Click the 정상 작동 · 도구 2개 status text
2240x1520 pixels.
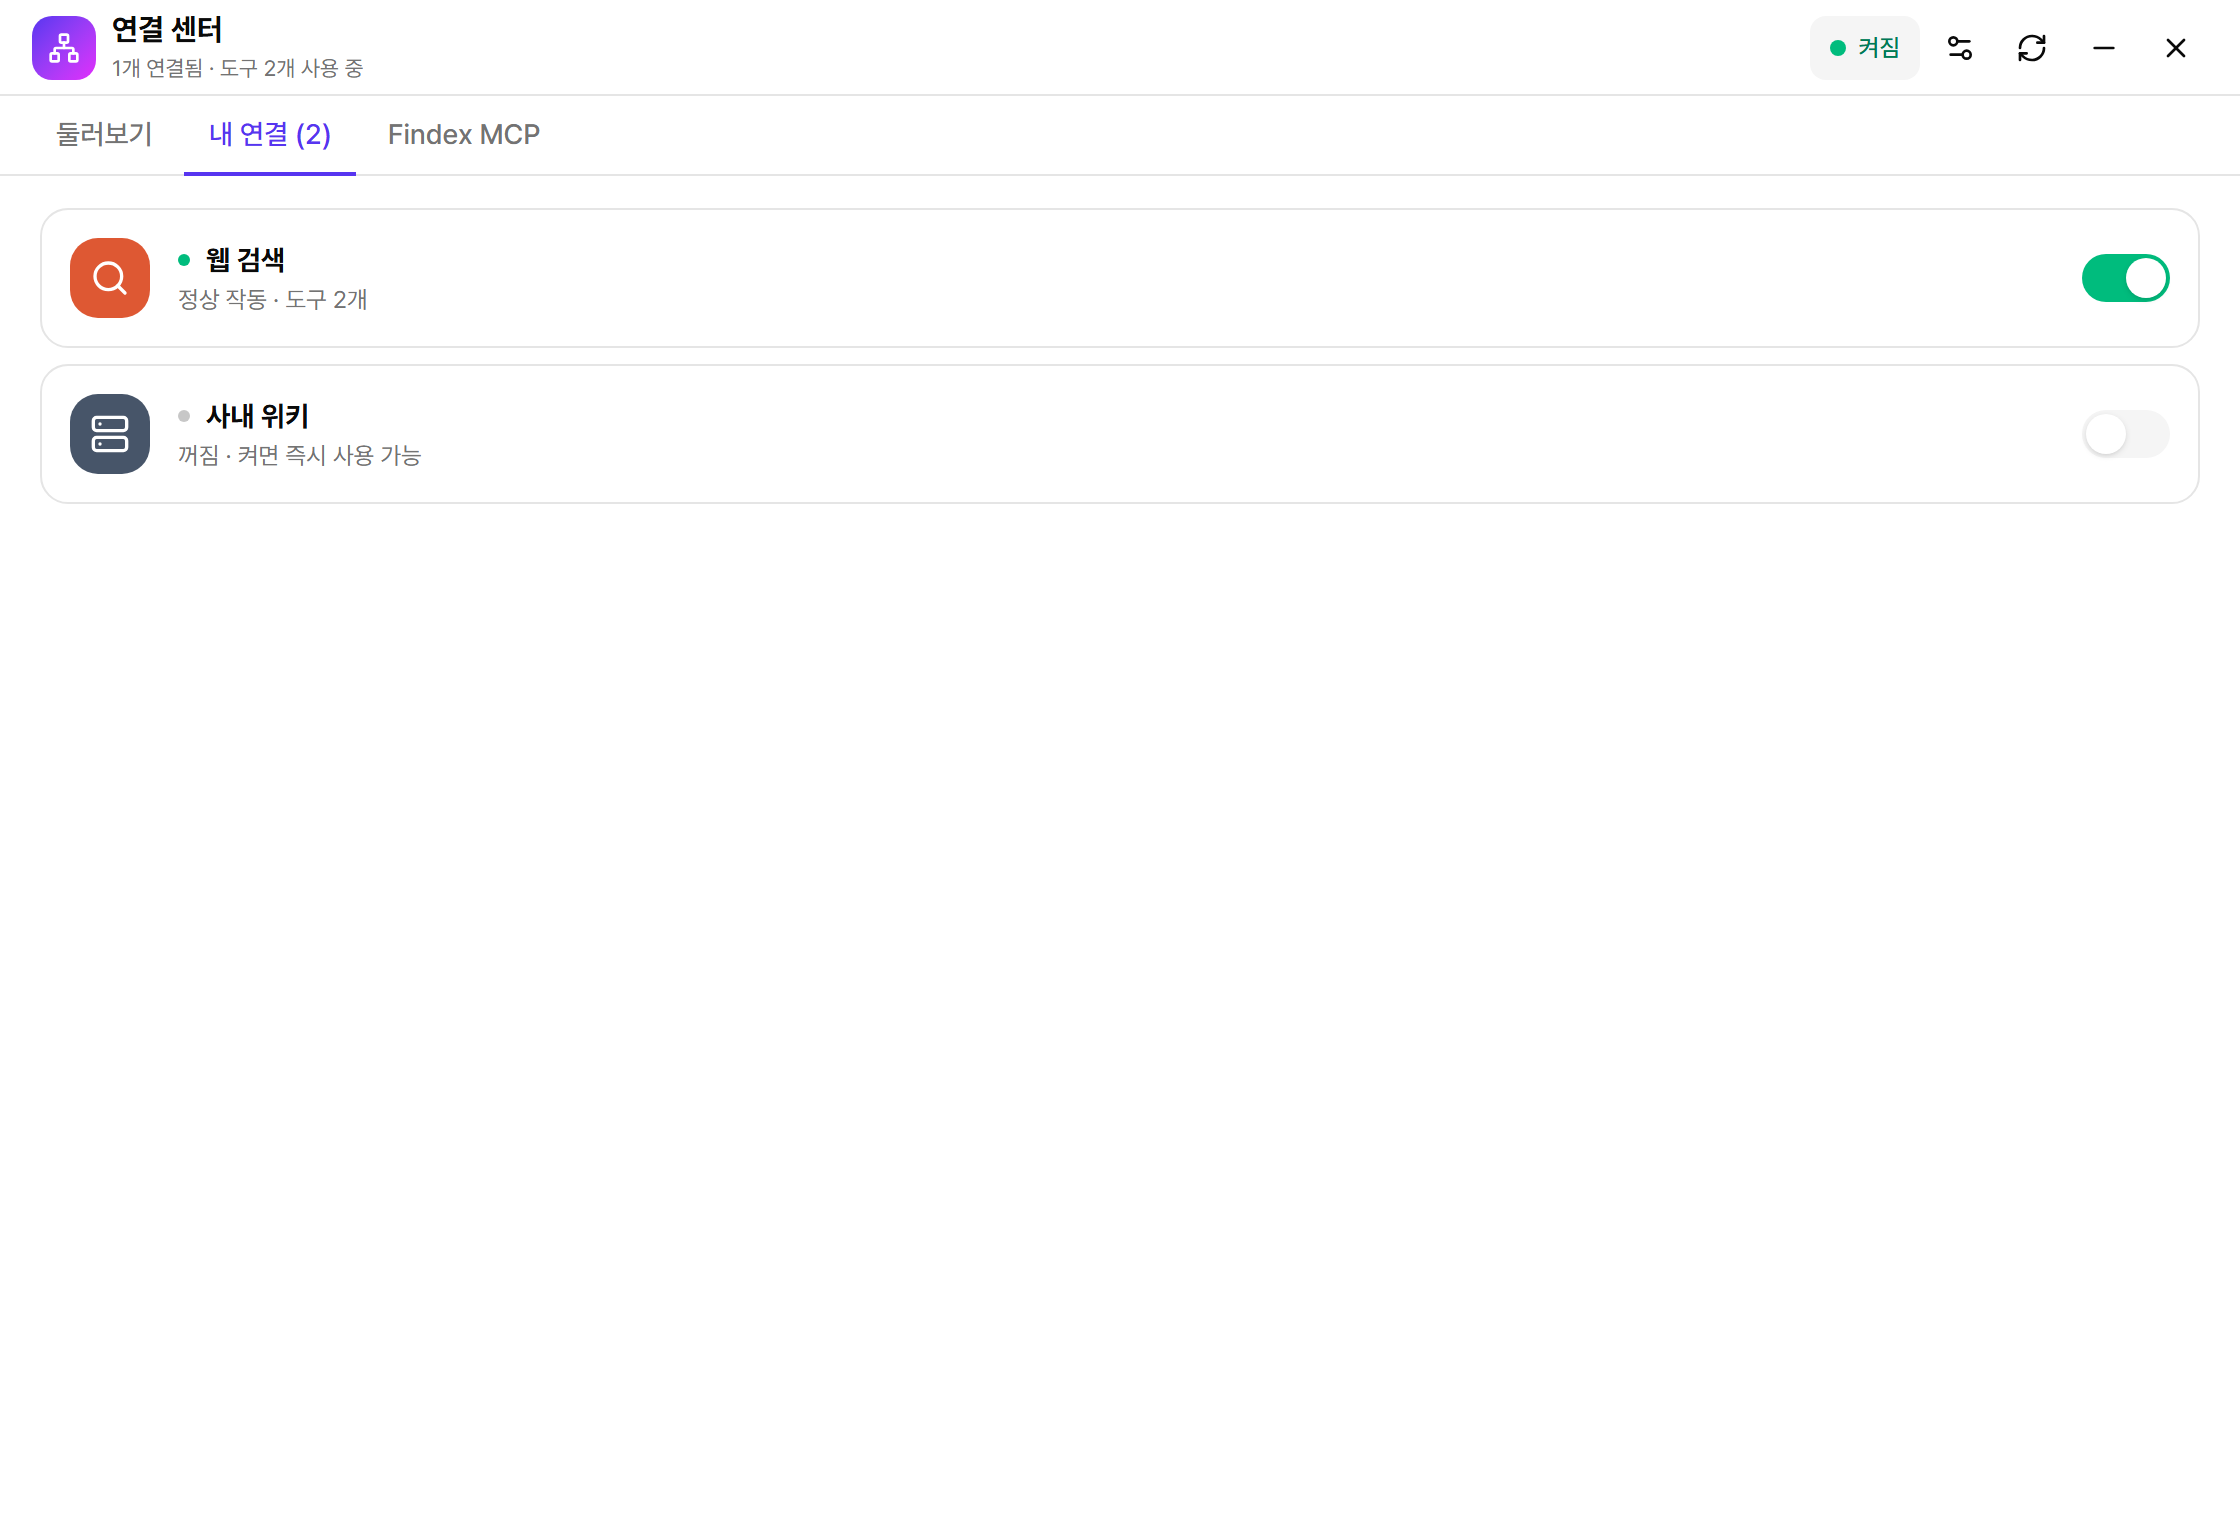(273, 299)
